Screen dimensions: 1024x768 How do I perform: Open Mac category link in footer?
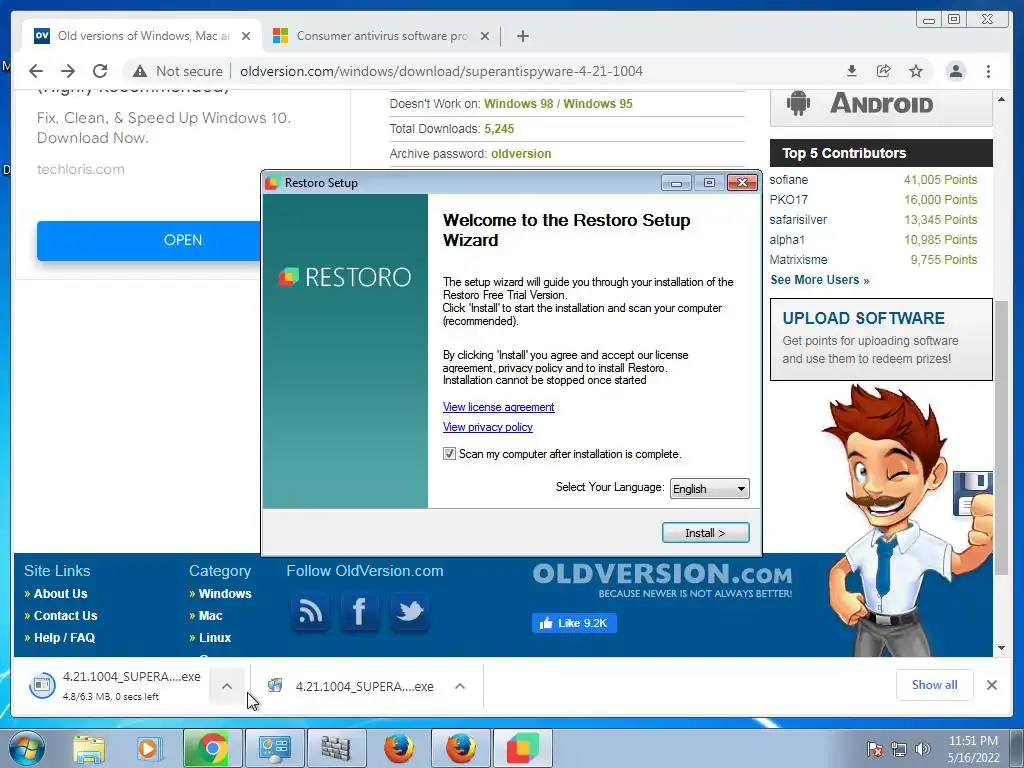coord(210,616)
